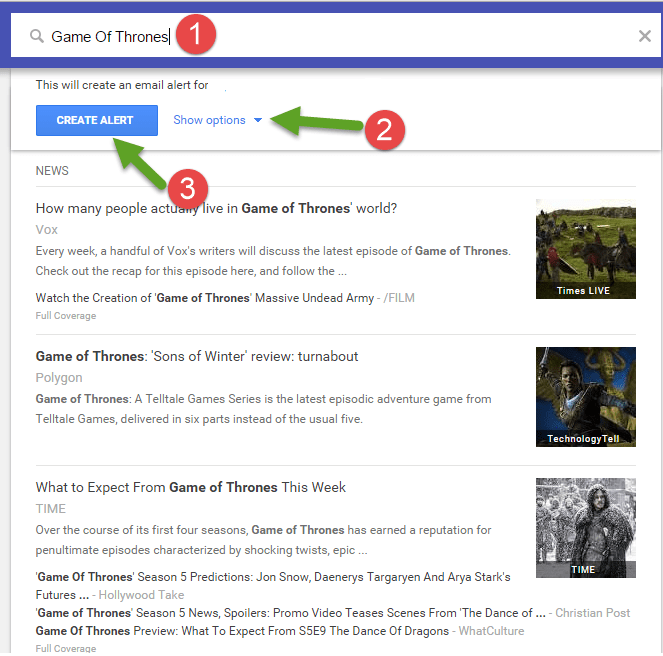Open the TechnologyTell thumbnail image

click(x=586, y=397)
